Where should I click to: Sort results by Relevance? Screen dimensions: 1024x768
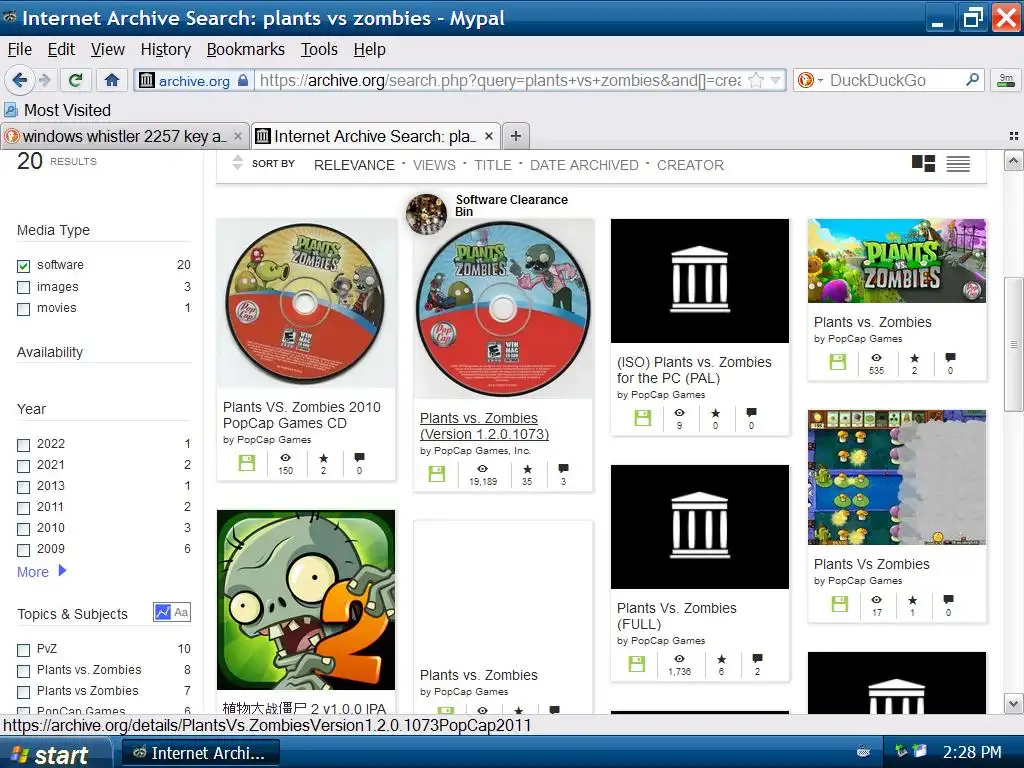pos(354,165)
